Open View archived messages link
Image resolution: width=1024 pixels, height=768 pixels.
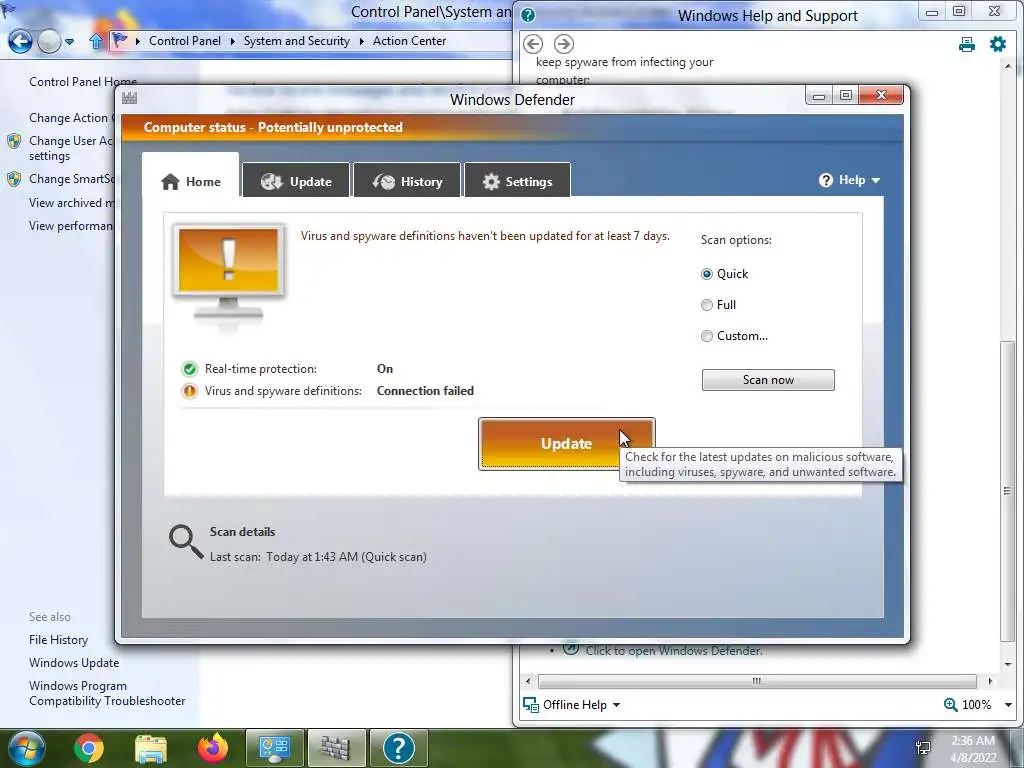click(72, 203)
